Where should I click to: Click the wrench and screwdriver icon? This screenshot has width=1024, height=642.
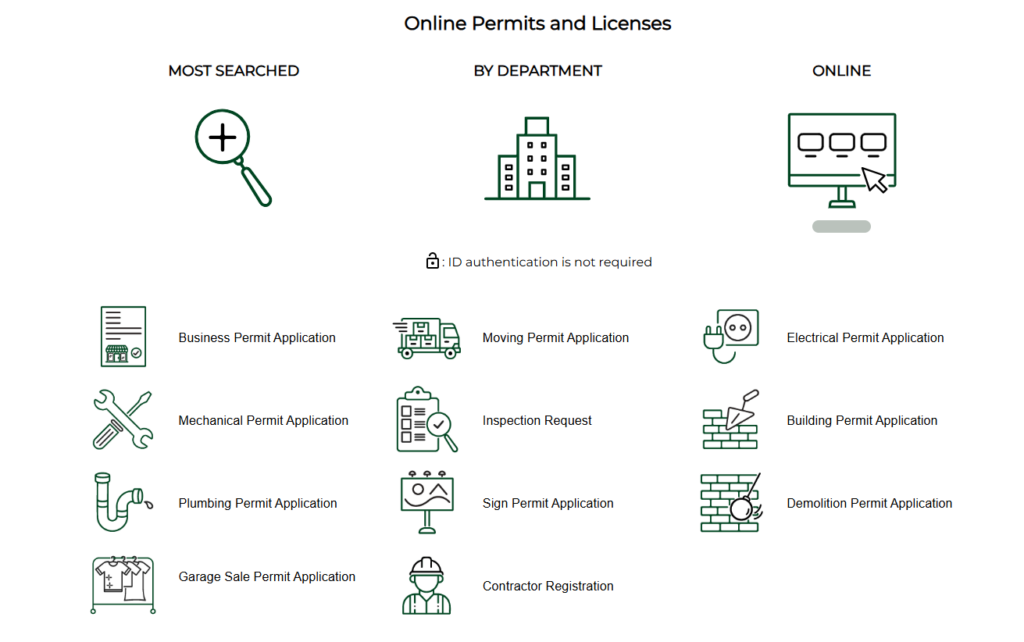click(123, 420)
